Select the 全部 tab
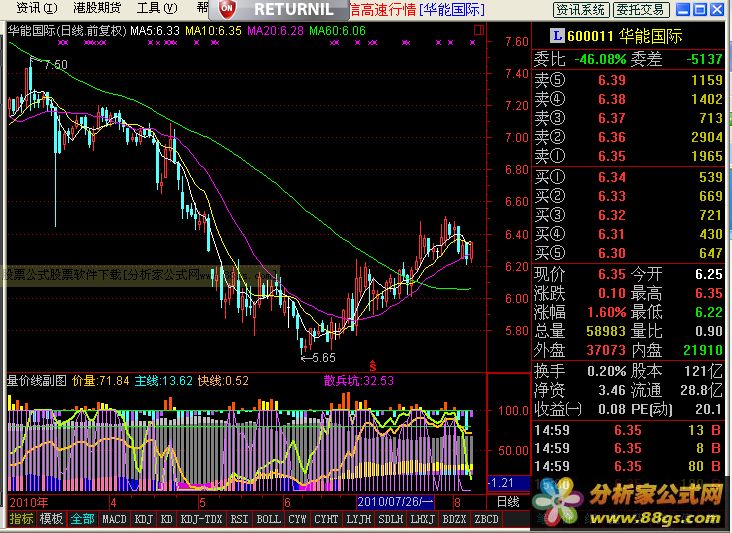The width and height of the screenshot is (732, 533). (82, 519)
